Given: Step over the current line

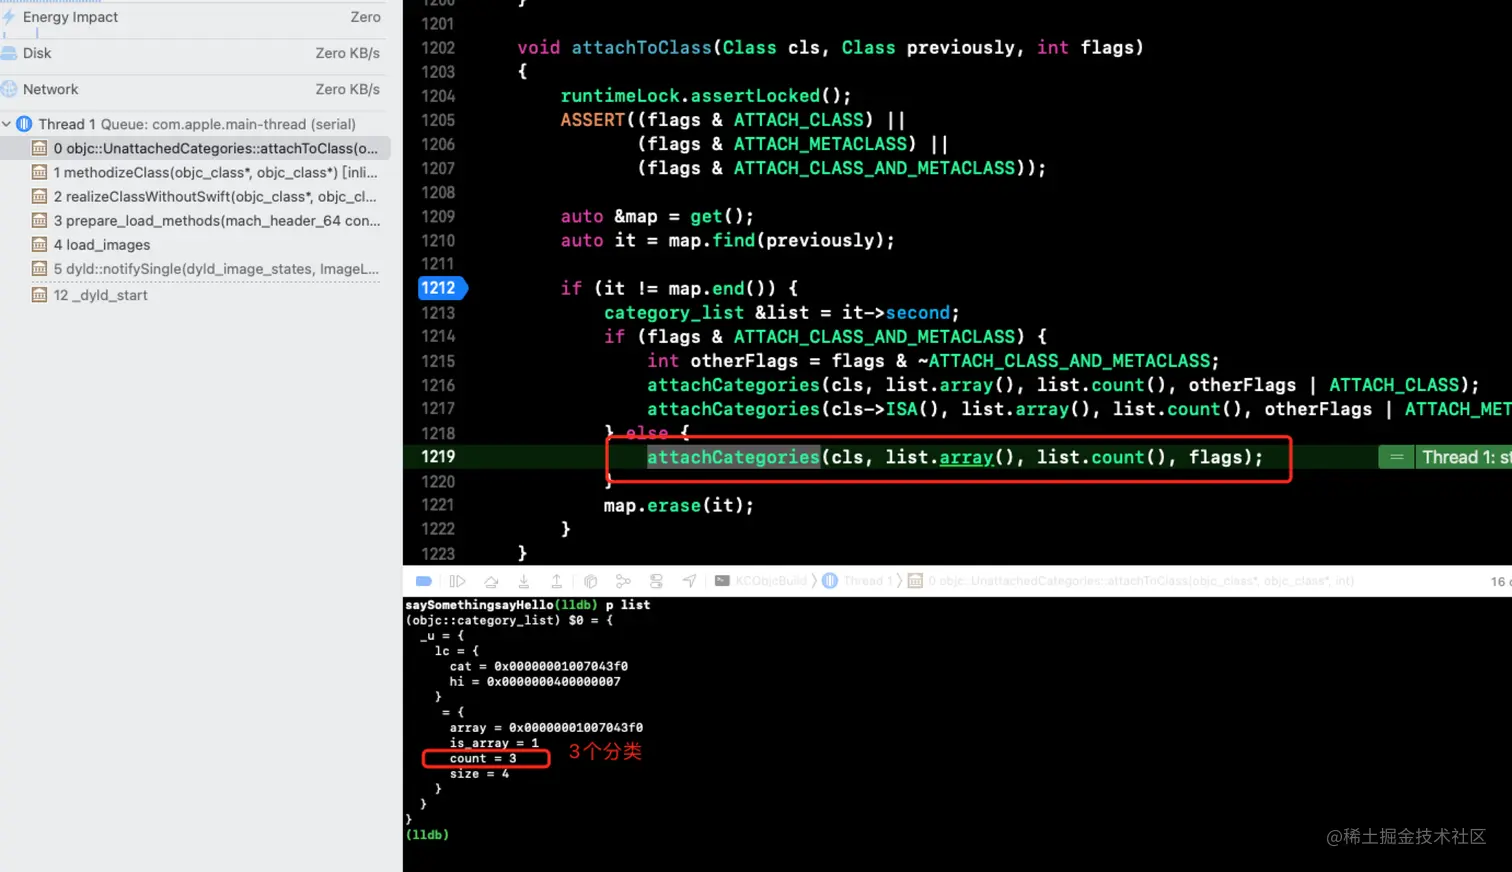Looking at the screenshot, I should click(x=491, y=581).
